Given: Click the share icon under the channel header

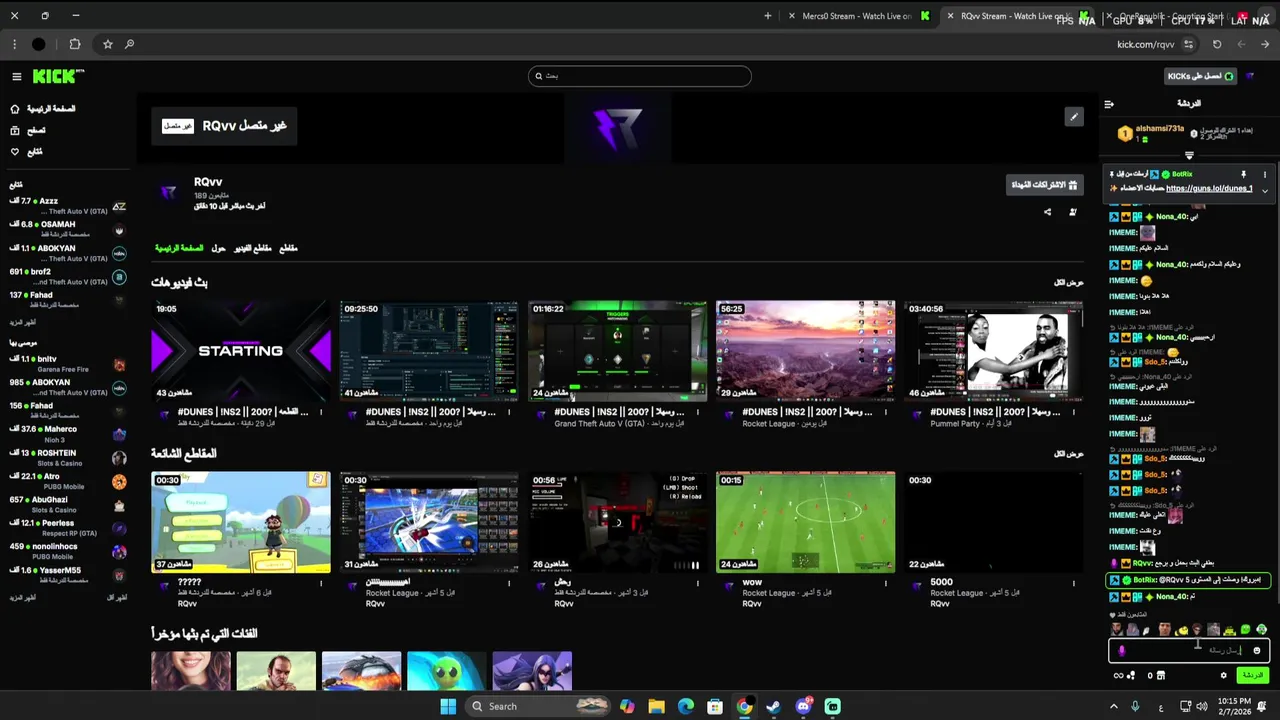Looking at the screenshot, I should point(1047,212).
